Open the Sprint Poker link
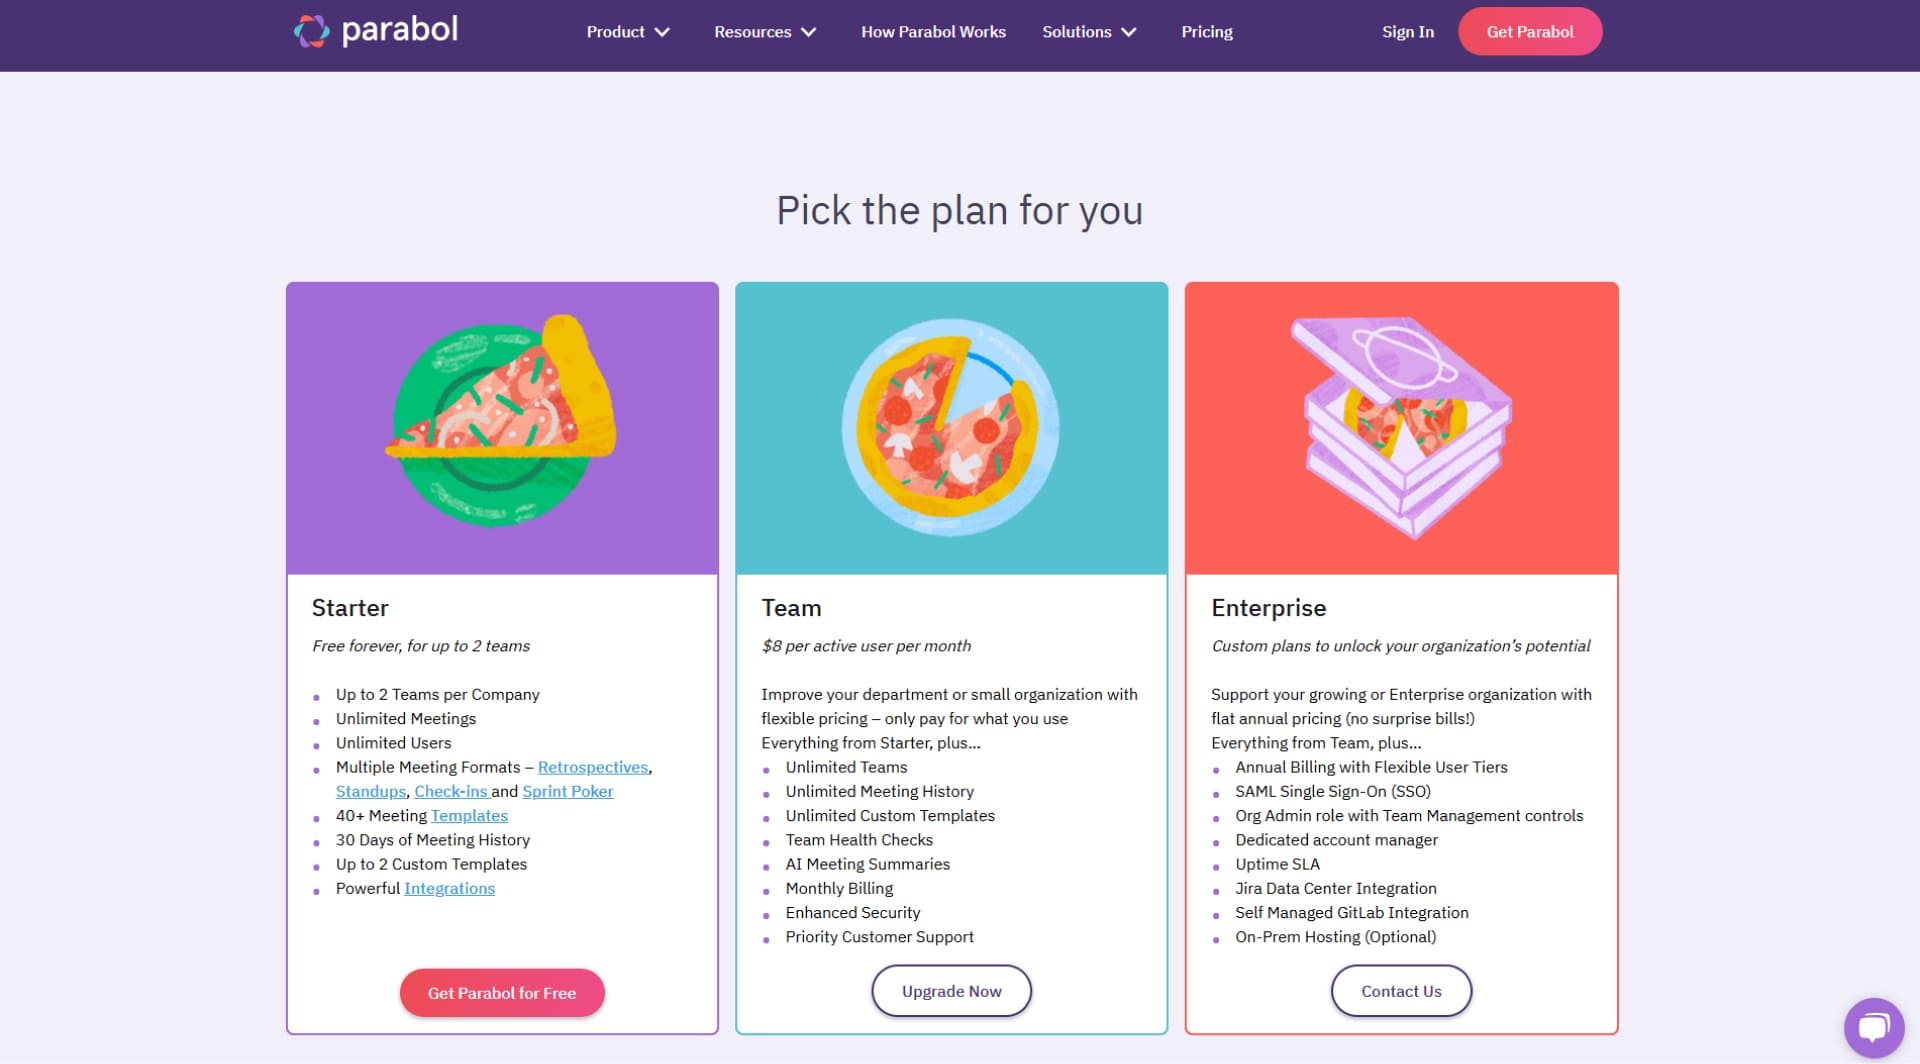Viewport: 1920px width, 1064px height. pos(567,791)
